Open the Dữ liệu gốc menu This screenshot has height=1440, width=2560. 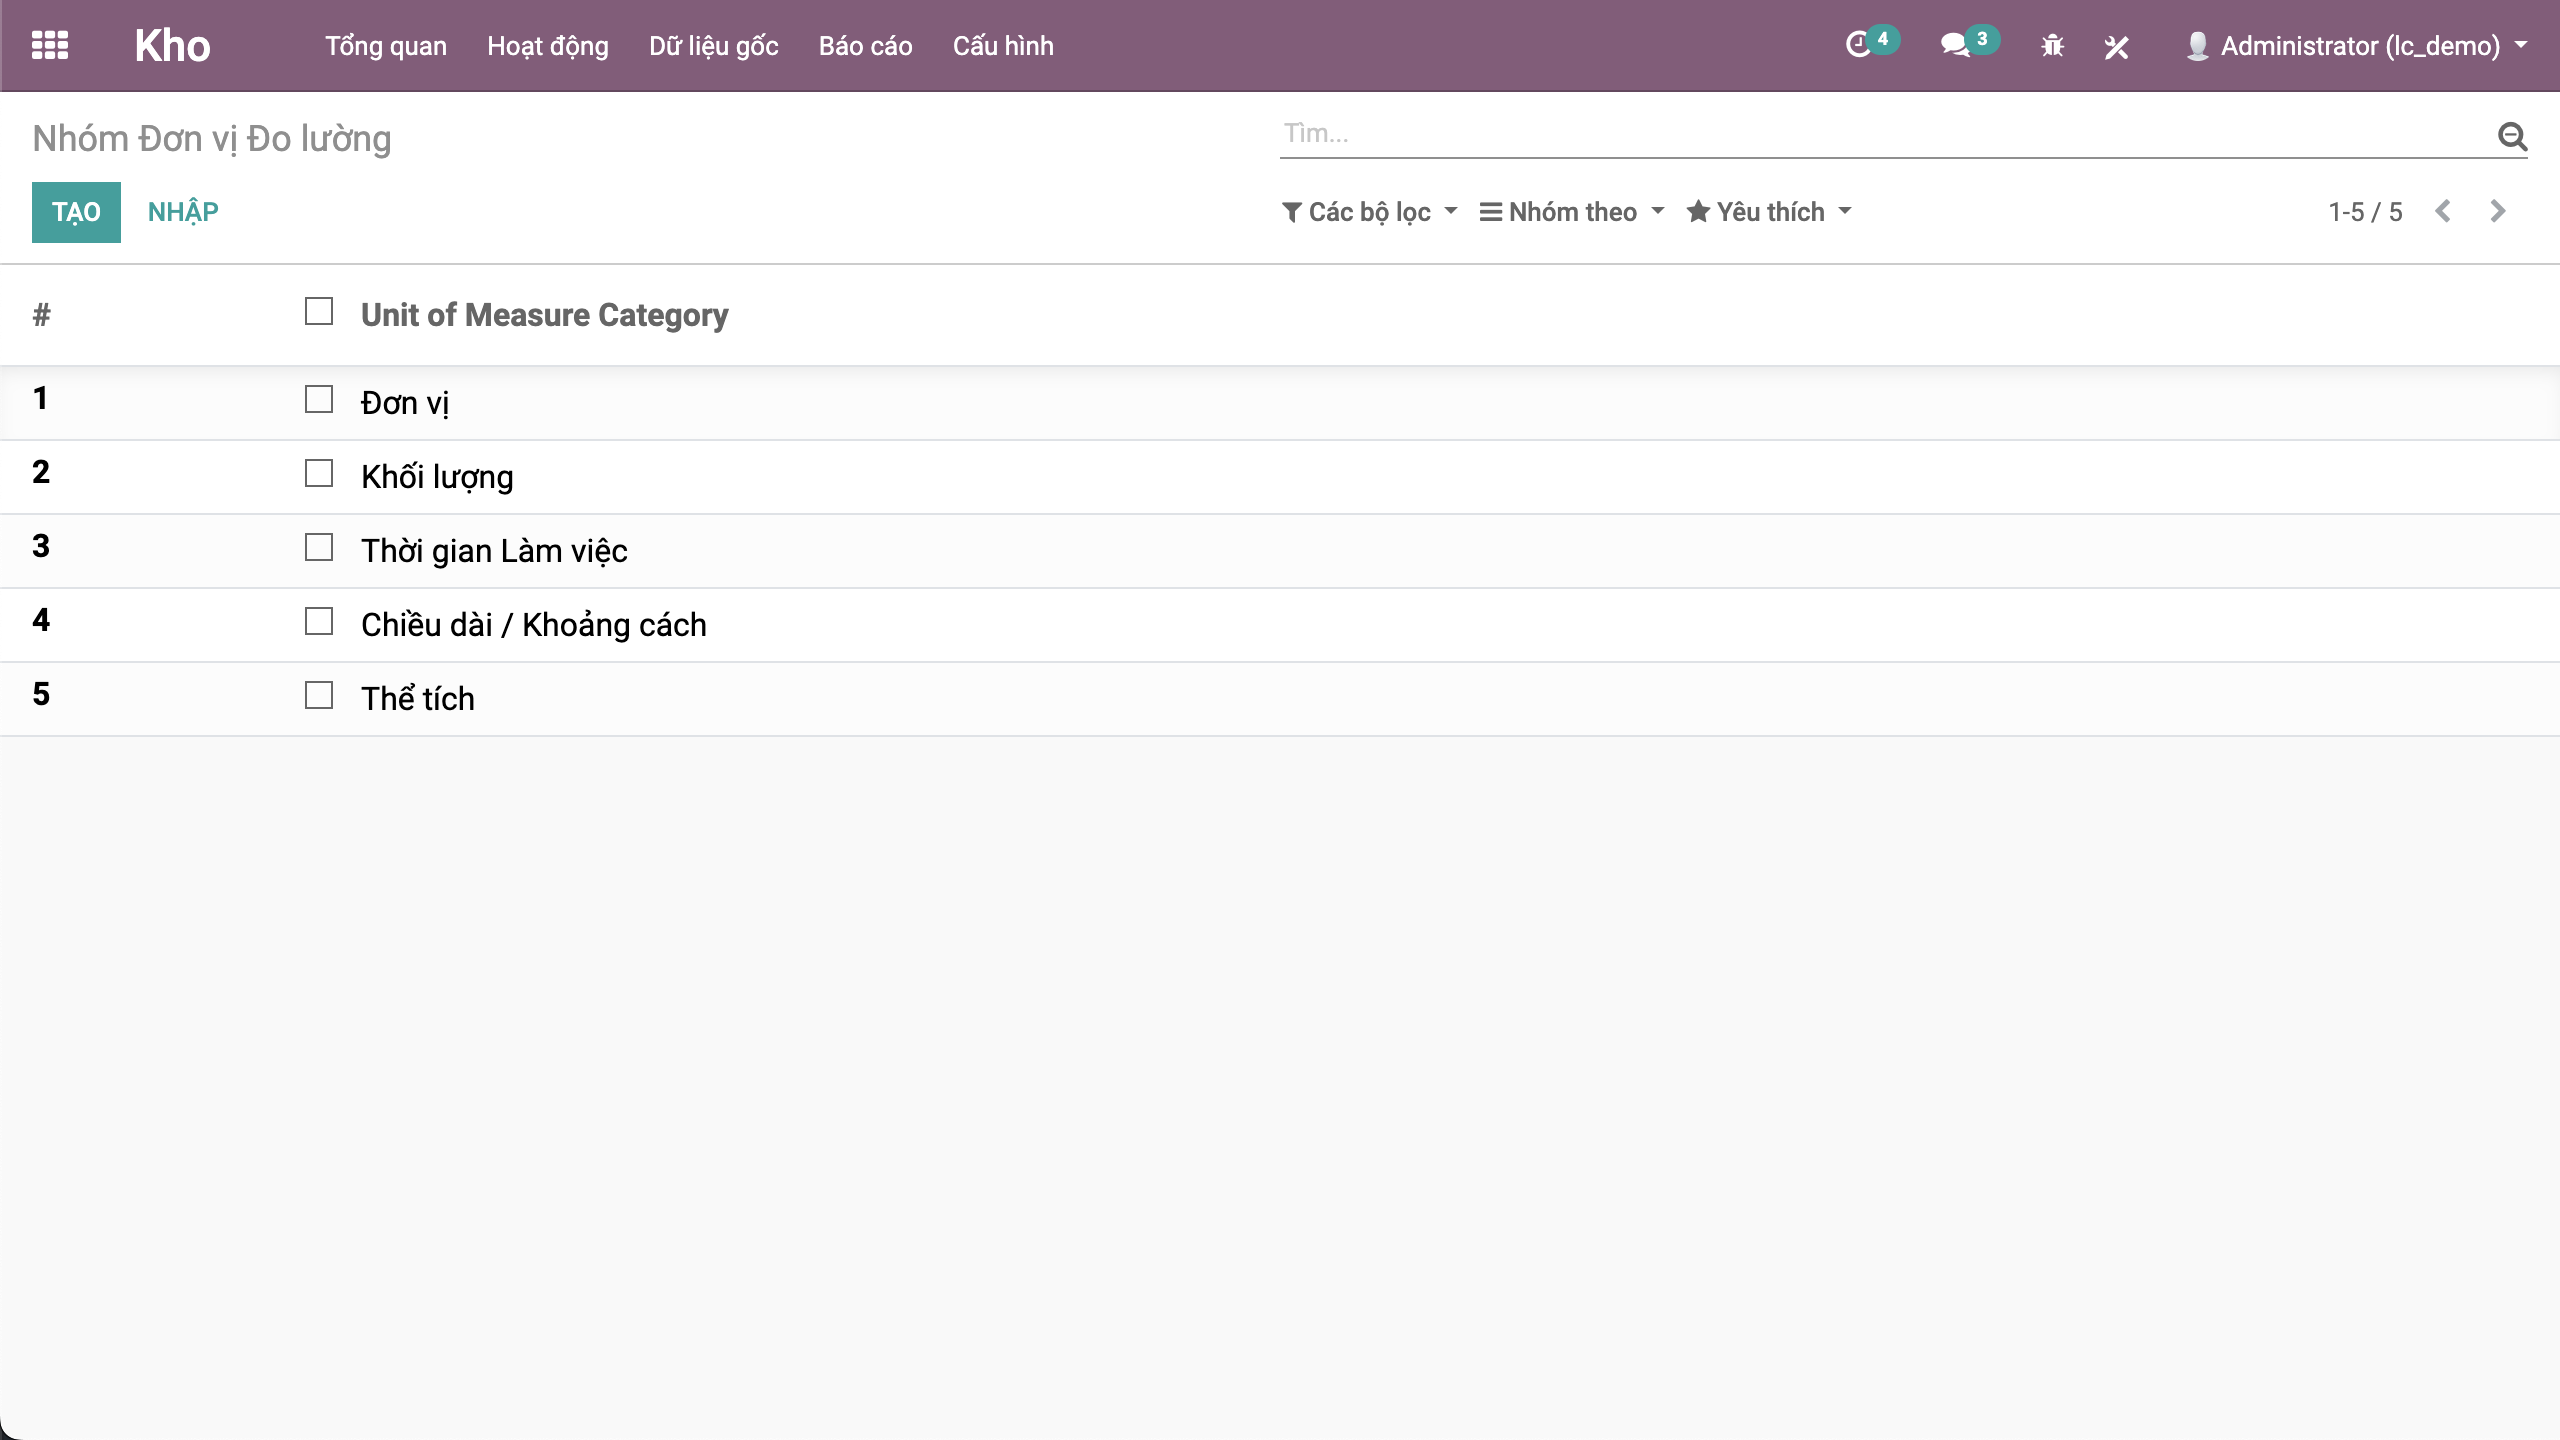(x=713, y=46)
